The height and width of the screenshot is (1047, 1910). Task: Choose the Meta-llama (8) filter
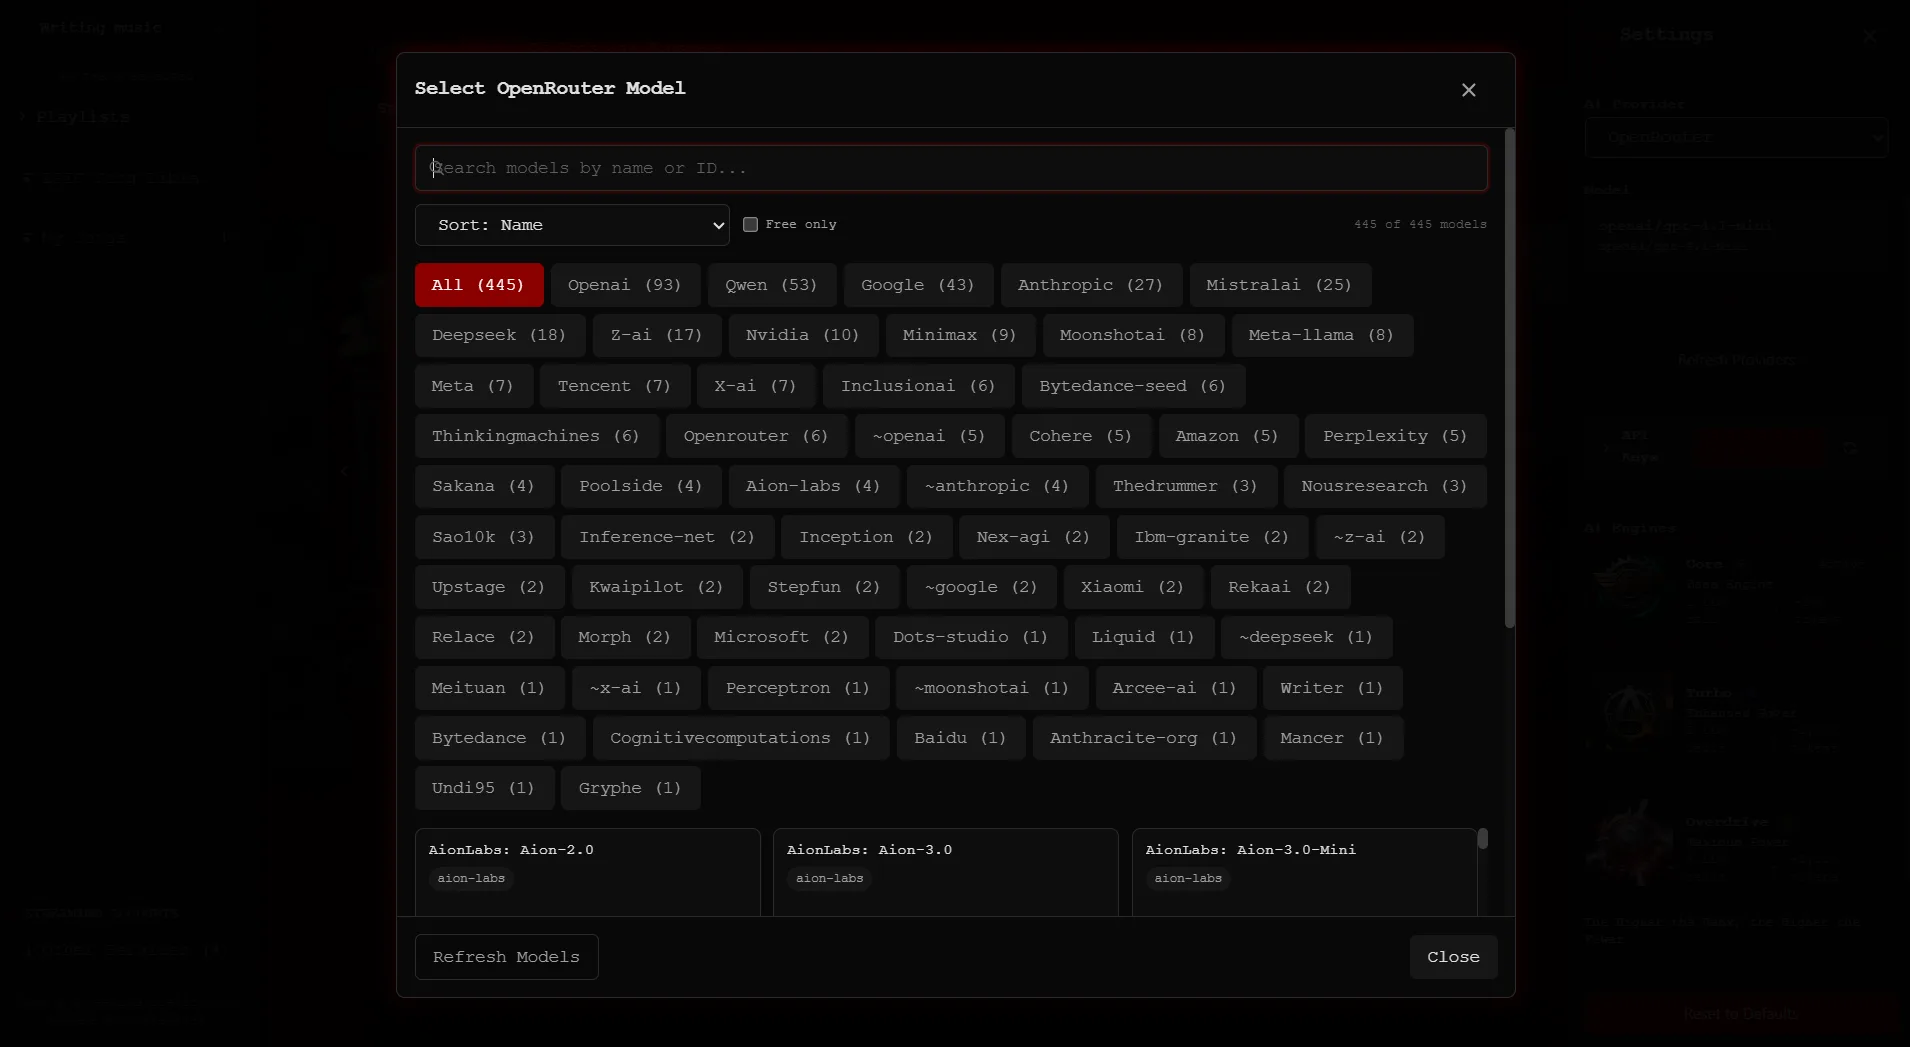pos(1322,335)
